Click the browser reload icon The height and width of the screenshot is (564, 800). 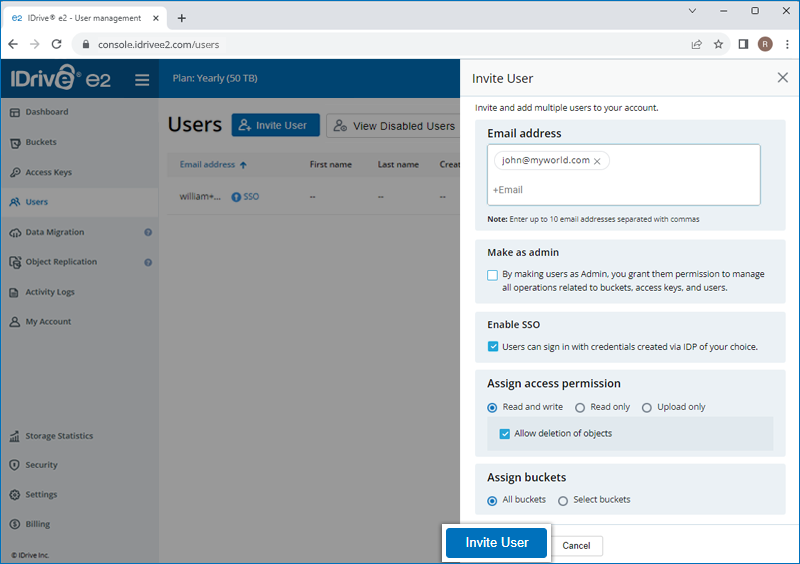tap(57, 44)
